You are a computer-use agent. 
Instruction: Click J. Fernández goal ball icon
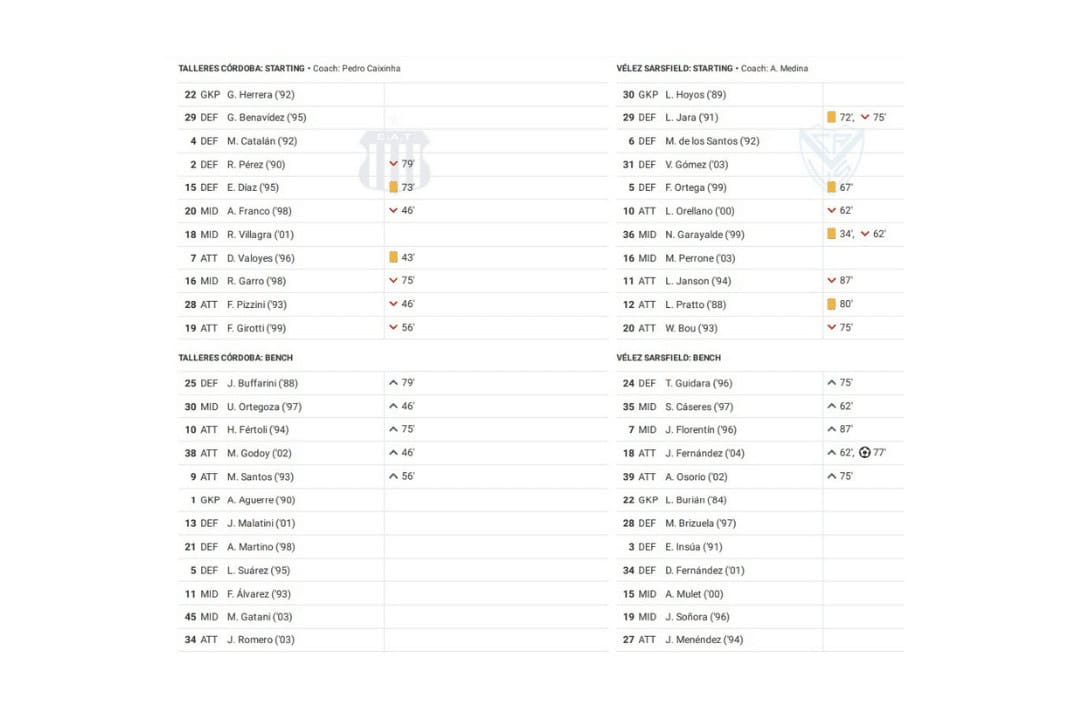coord(865,453)
